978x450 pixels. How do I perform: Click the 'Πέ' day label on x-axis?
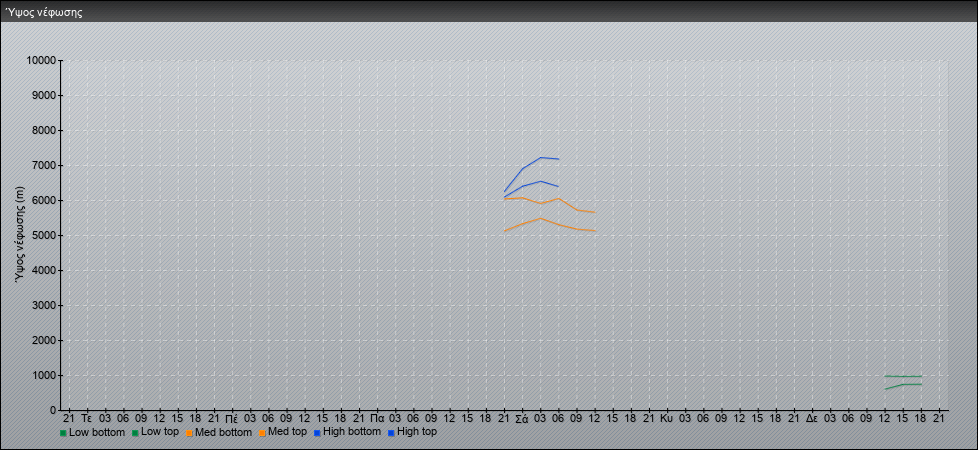click(231, 418)
